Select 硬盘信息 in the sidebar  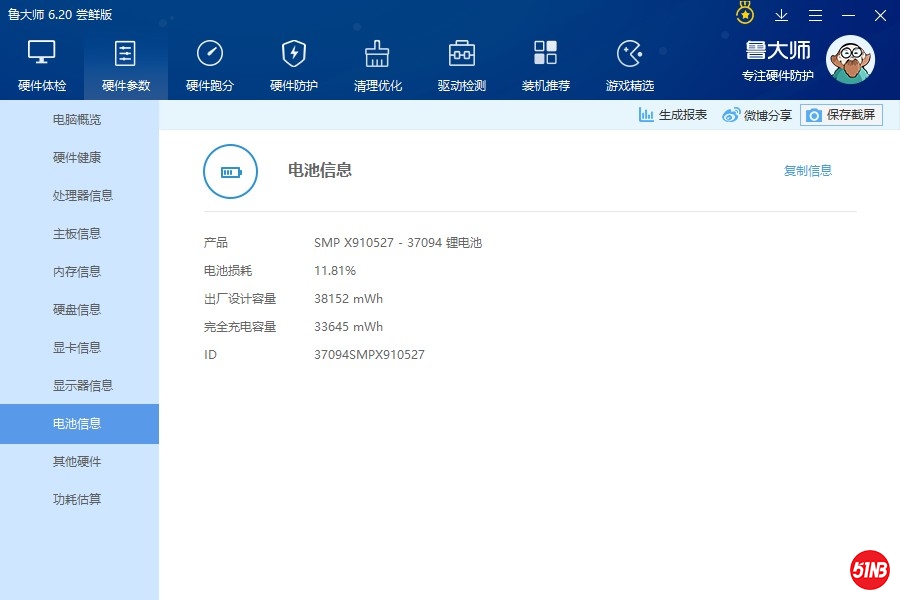pos(77,310)
